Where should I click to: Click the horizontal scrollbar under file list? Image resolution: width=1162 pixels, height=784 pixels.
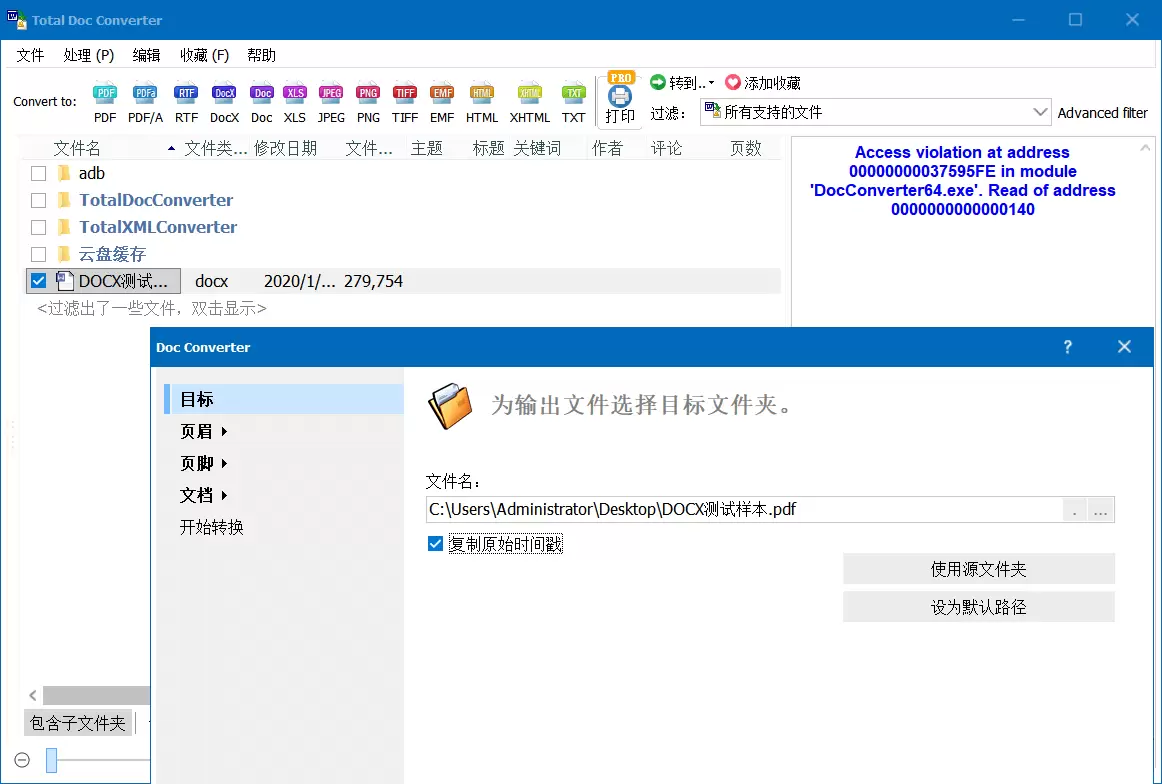point(96,695)
